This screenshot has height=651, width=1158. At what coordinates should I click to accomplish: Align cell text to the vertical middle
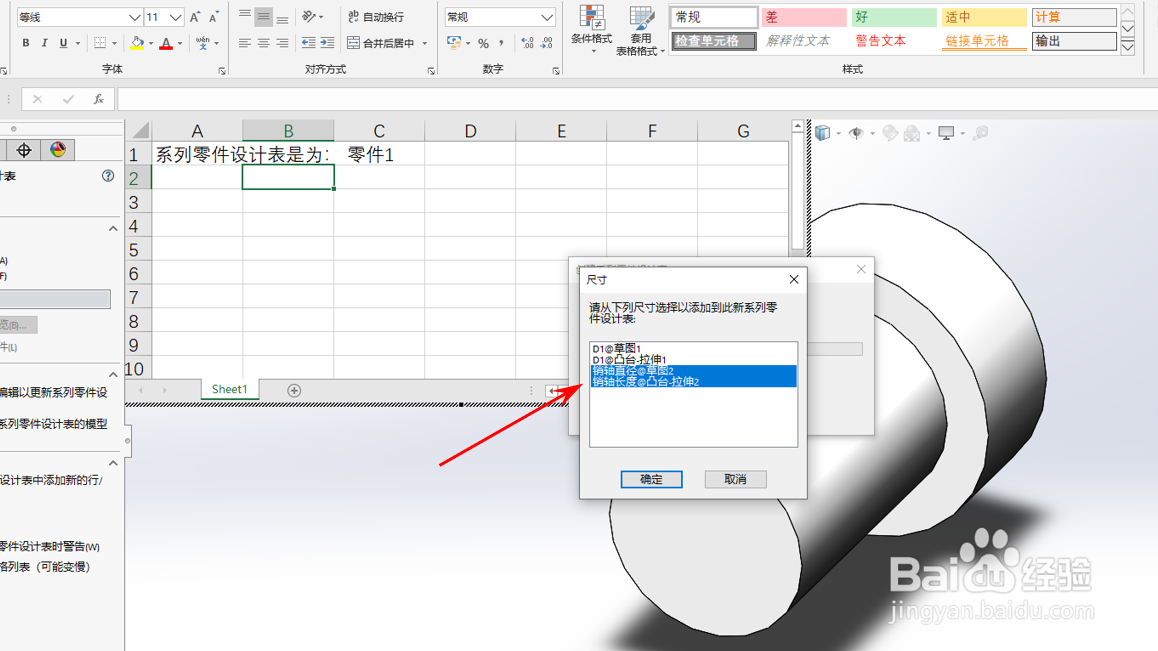coord(264,16)
